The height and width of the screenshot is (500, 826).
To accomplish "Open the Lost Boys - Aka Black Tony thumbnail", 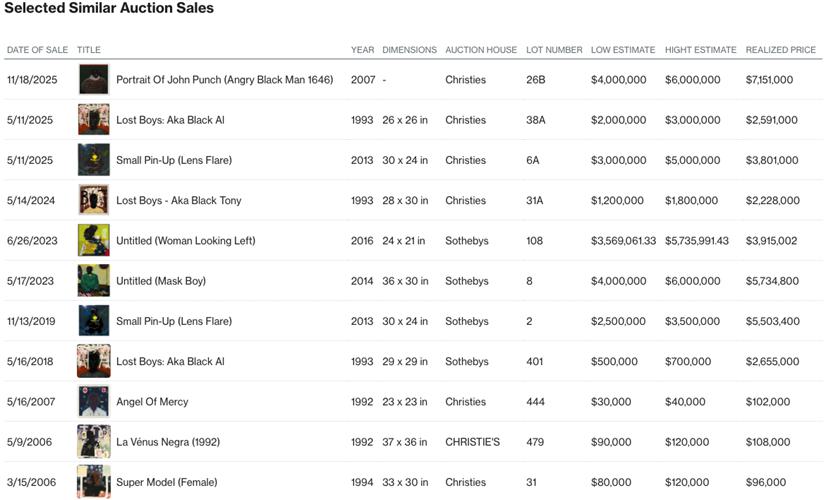I will pos(93,200).
